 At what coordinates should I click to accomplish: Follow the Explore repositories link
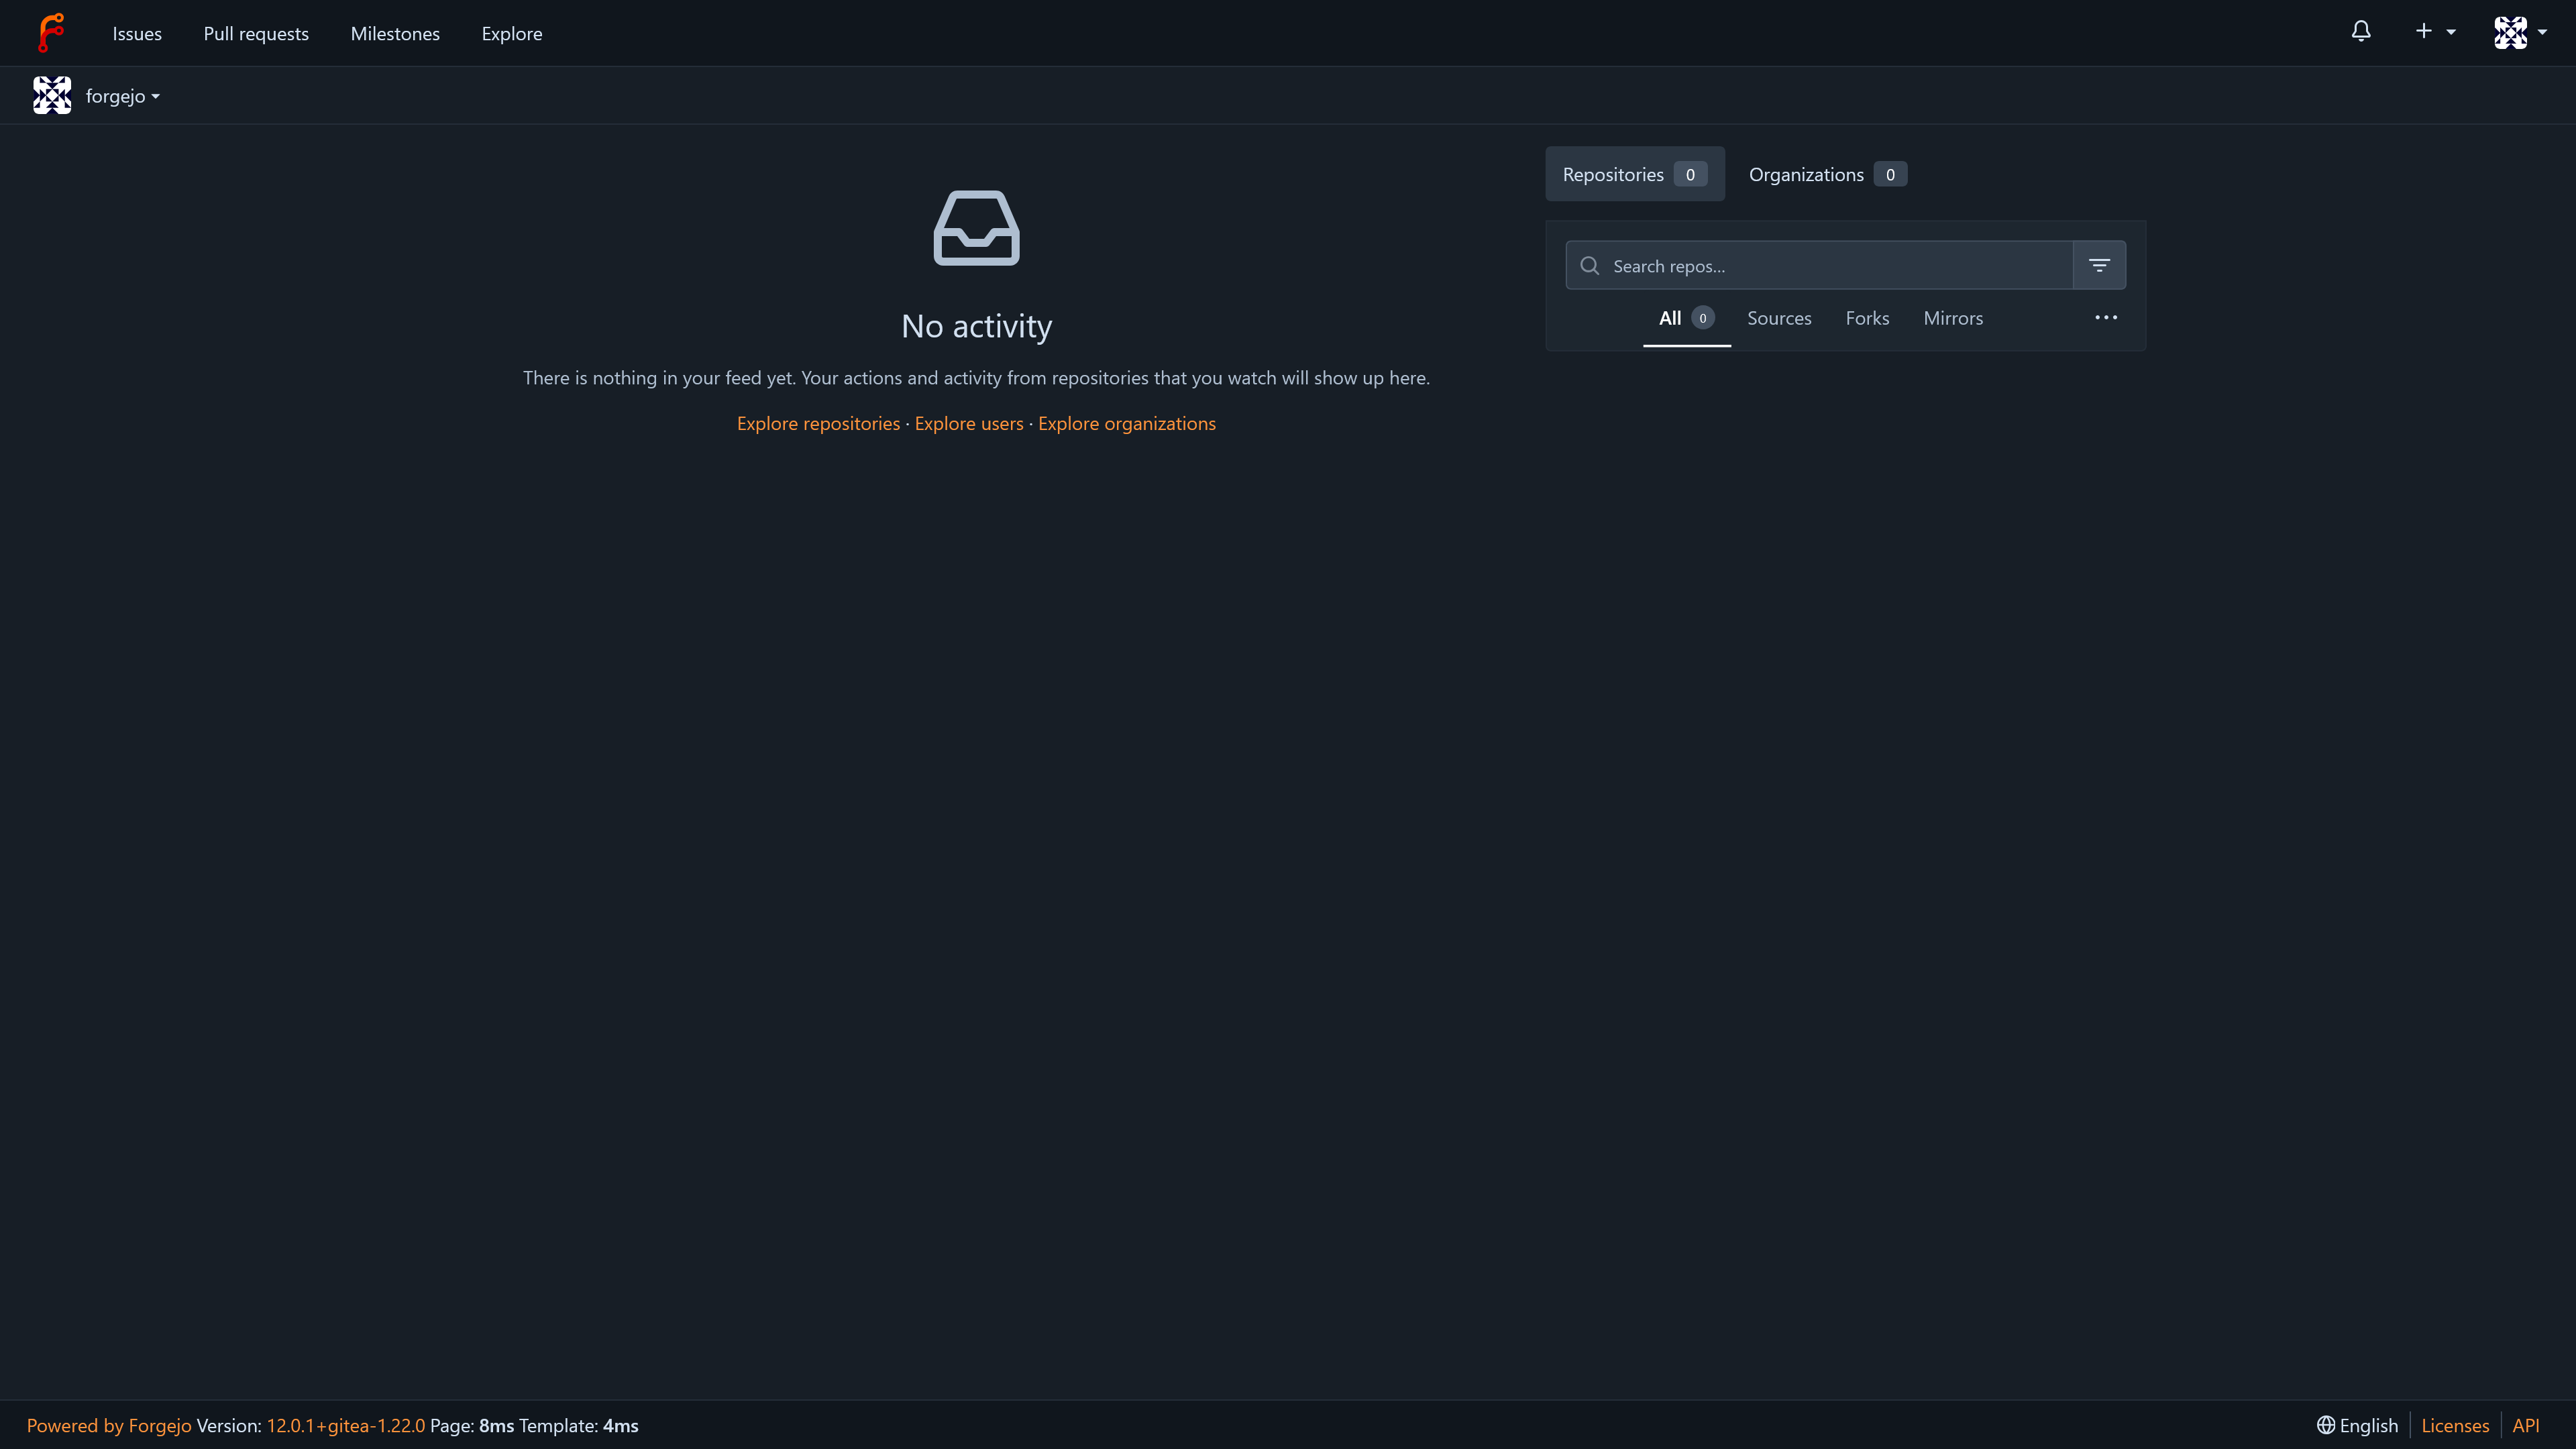point(818,423)
